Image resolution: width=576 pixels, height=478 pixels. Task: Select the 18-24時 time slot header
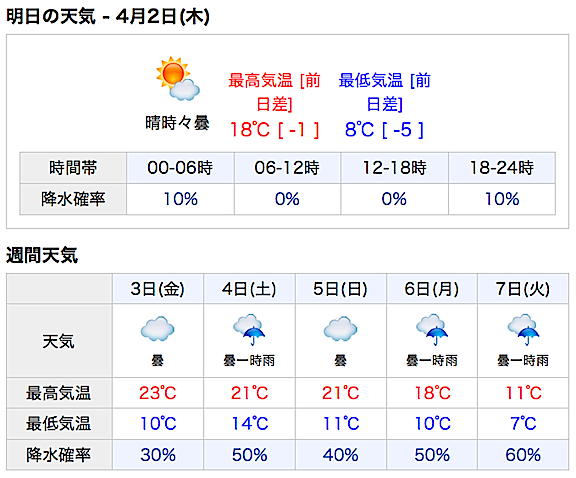click(x=502, y=168)
